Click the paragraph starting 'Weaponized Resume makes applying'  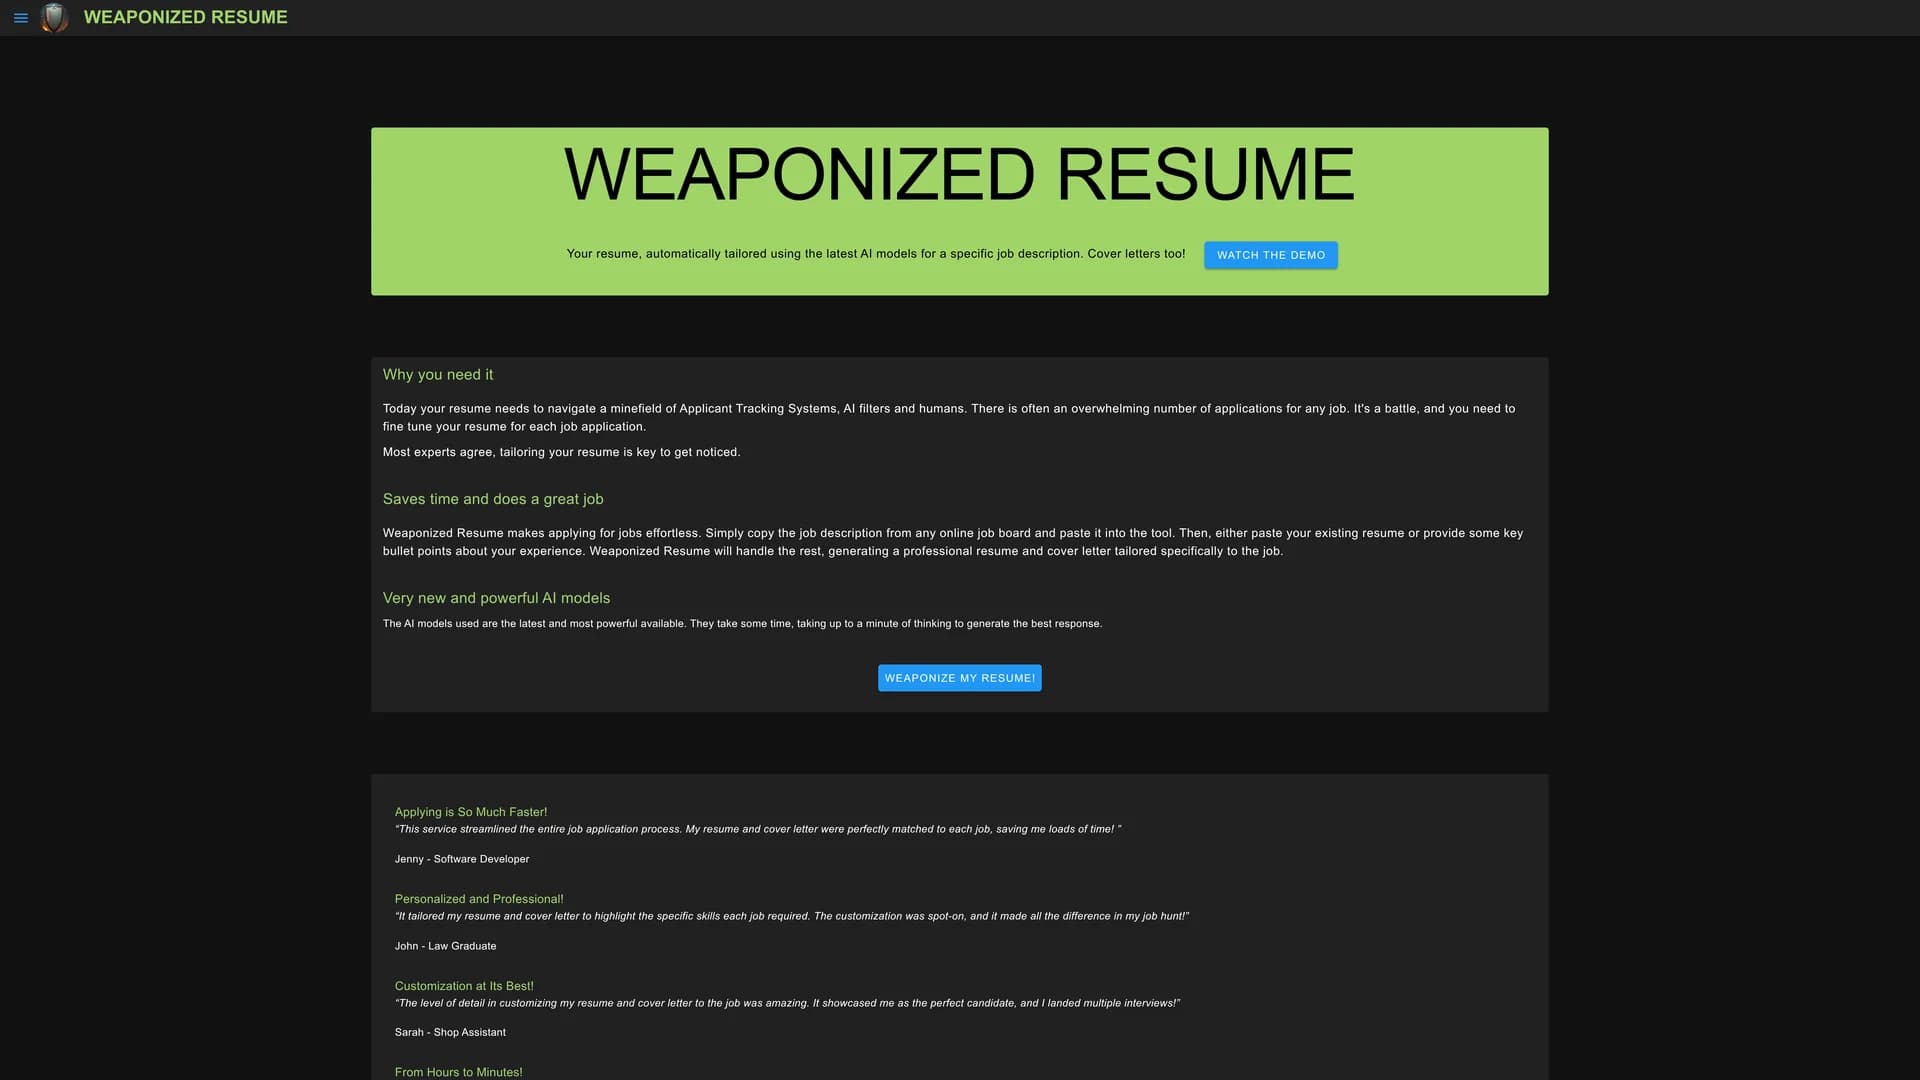coord(953,542)
